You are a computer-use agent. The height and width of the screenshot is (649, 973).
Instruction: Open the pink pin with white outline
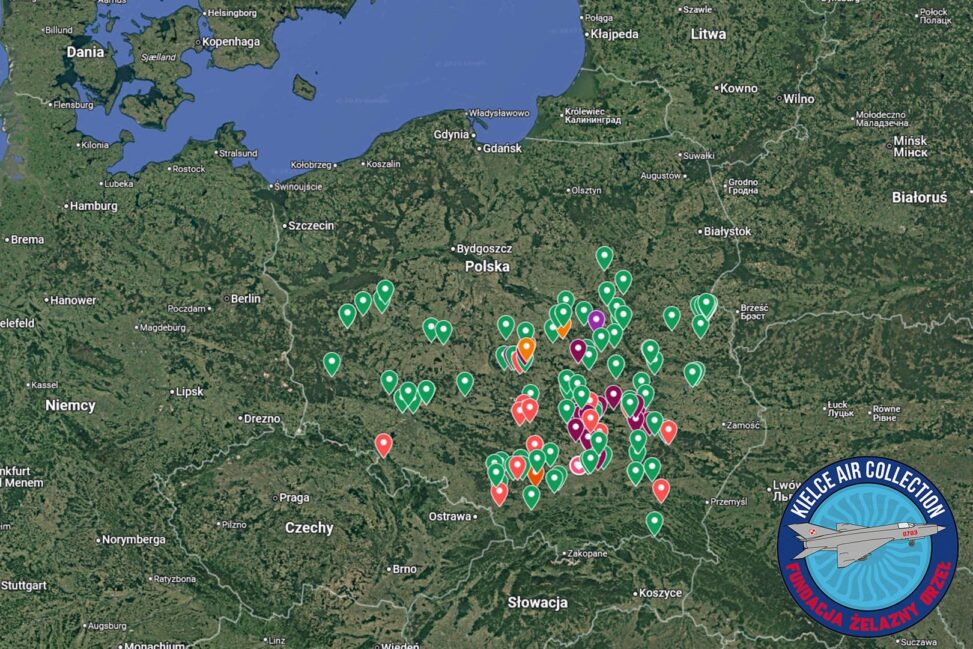click(x=578, y=465)
